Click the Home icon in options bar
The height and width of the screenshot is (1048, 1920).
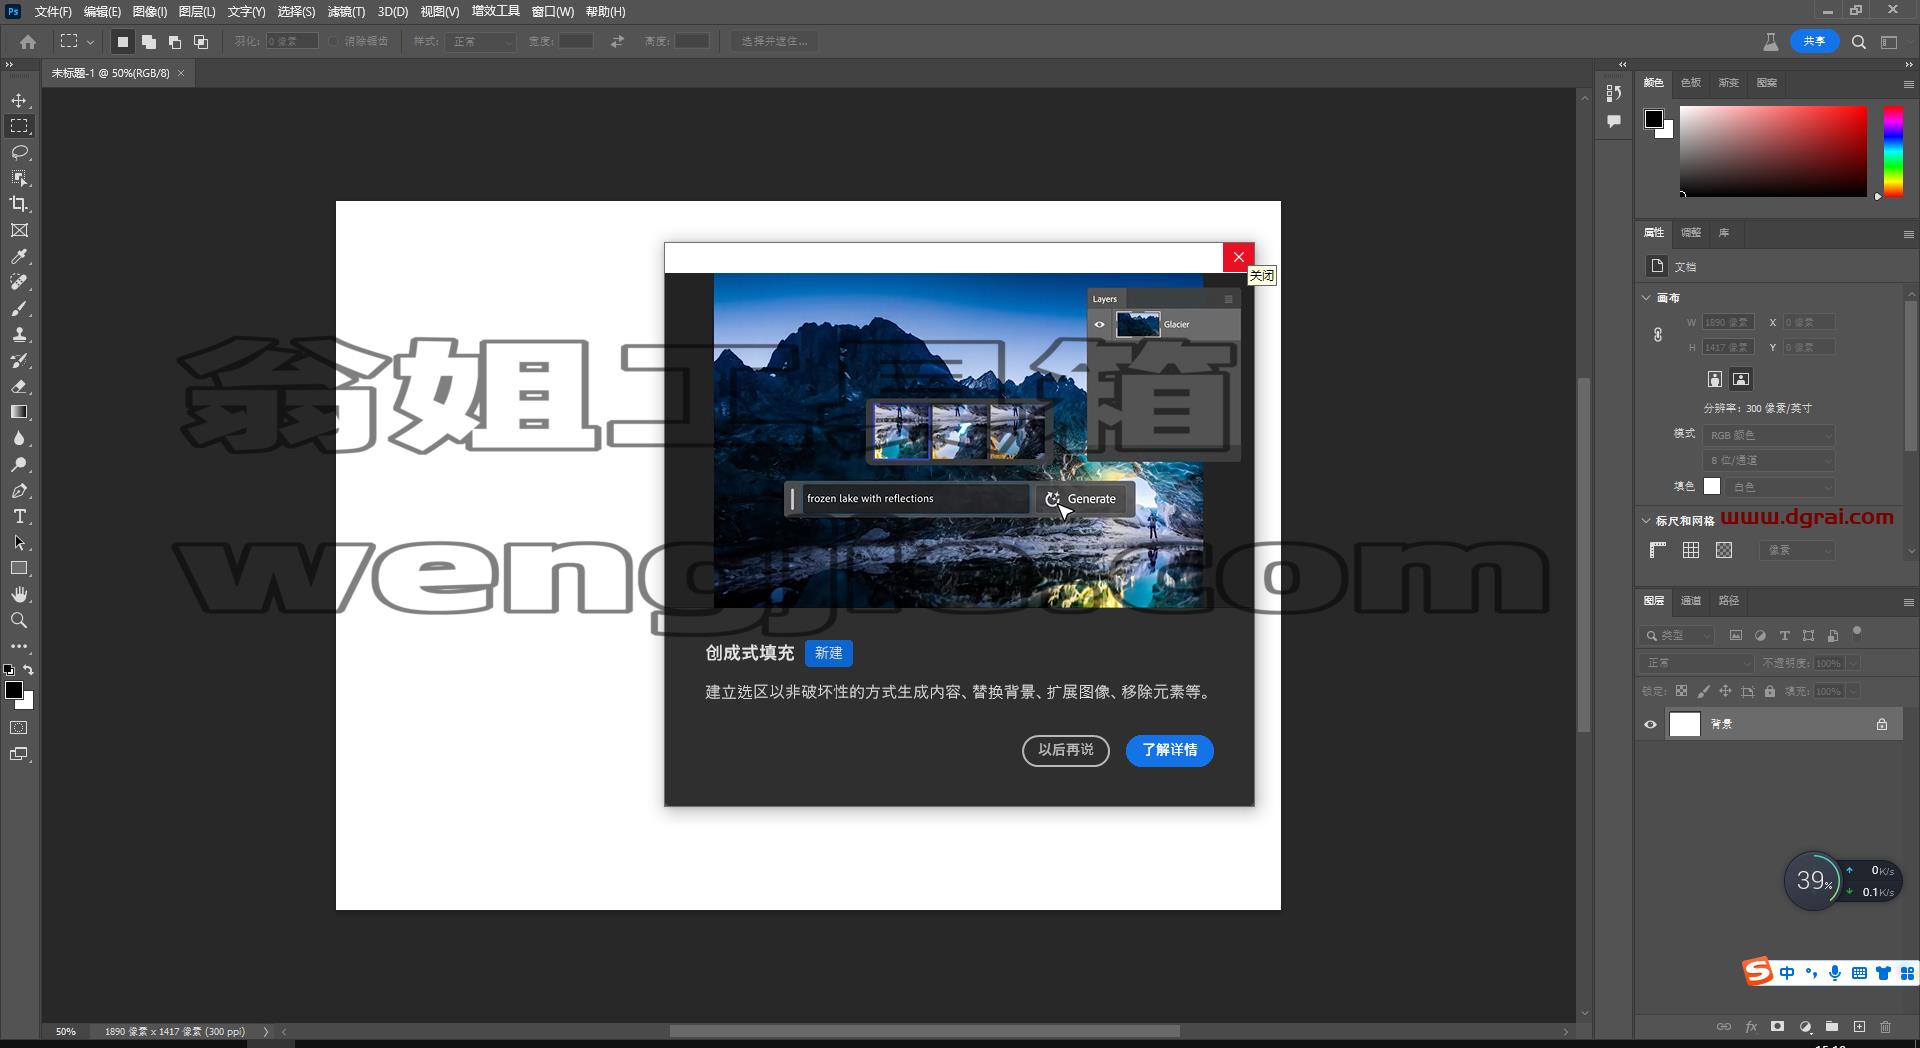tap(28, 41)
